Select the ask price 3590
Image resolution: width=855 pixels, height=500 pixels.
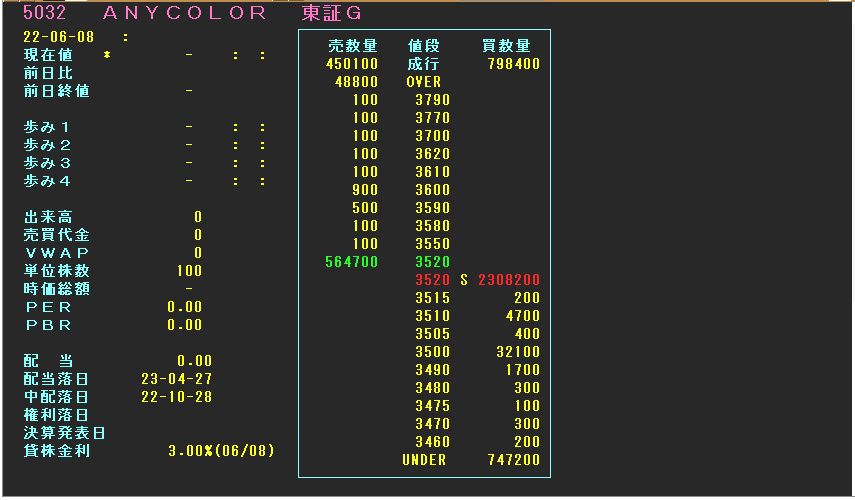pyautogui.click(x=432, y=208)
